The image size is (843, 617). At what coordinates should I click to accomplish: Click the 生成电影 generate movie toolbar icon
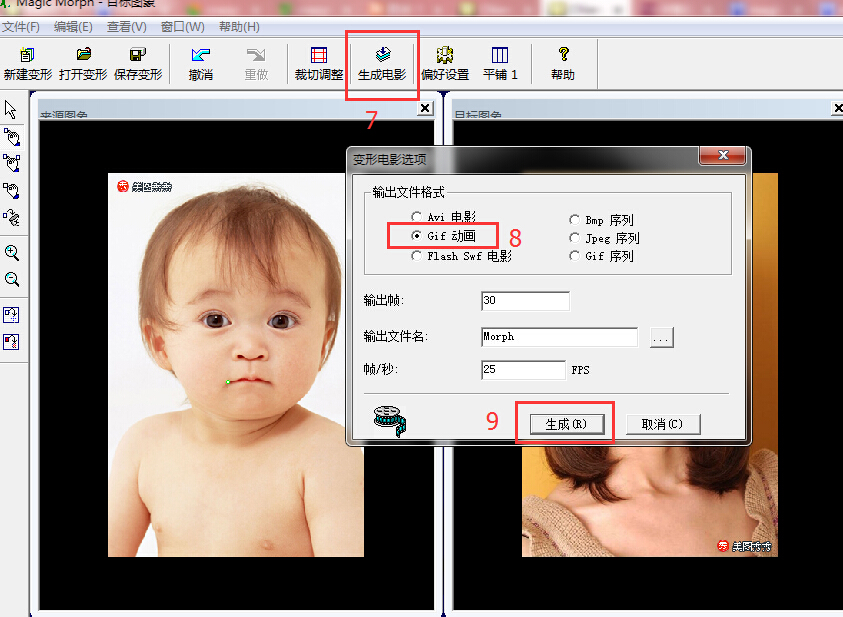[x=382, y=64]
